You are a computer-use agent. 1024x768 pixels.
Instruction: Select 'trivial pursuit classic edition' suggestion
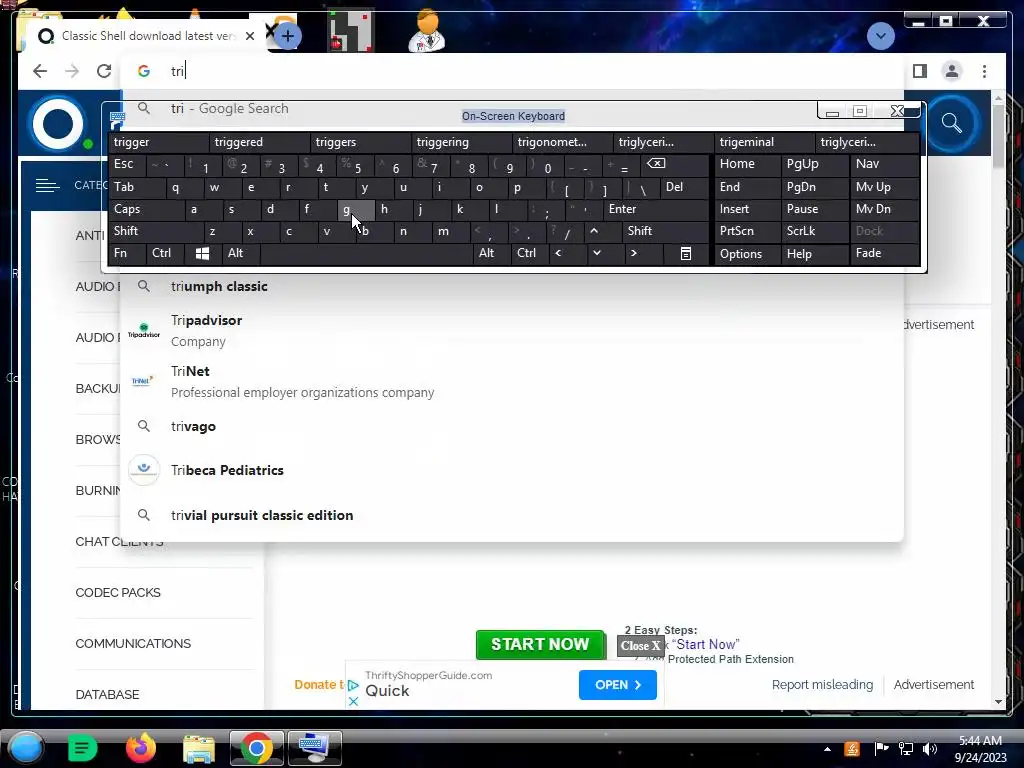click(512, 515)
